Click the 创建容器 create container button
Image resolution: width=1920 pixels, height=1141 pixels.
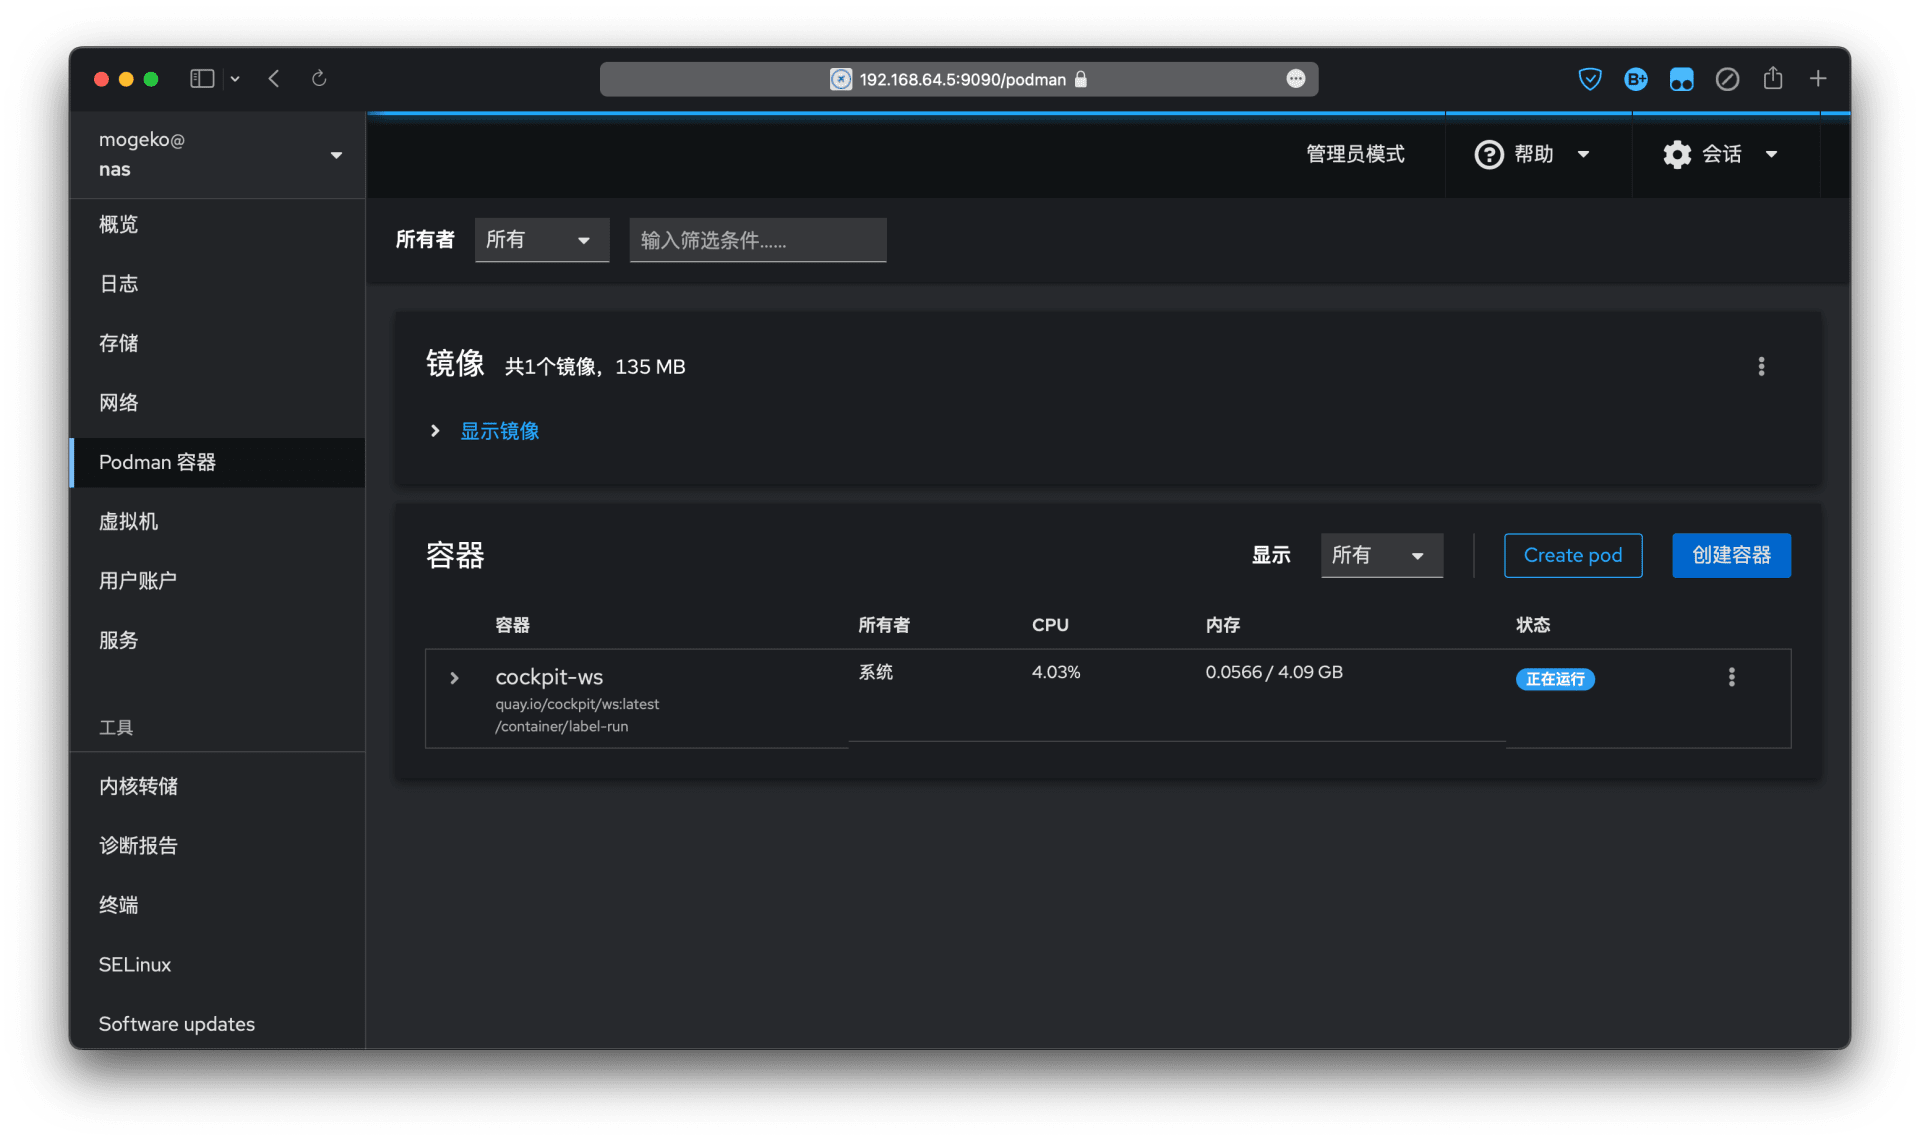[1730, 555]
